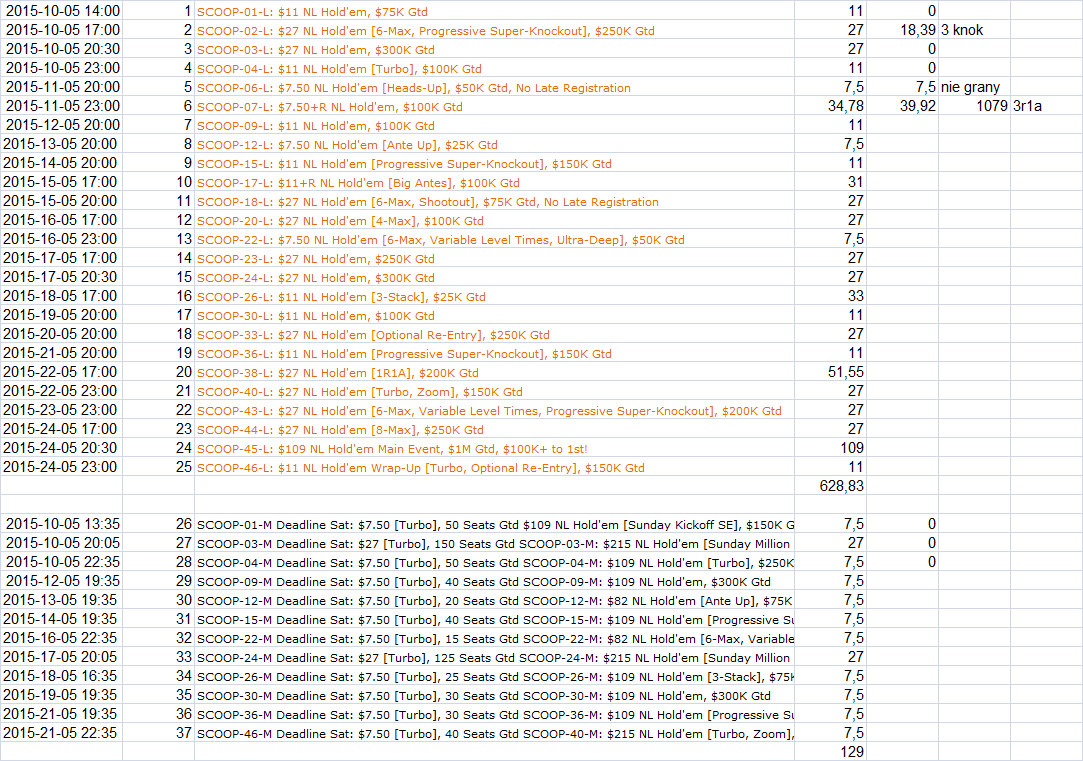Image resolution: width=1083 pixels, height=761 pixels.
Task: Click SCOOP-12-L Ante Up $25K Gtd cell
Action: [x=494, y=144]
